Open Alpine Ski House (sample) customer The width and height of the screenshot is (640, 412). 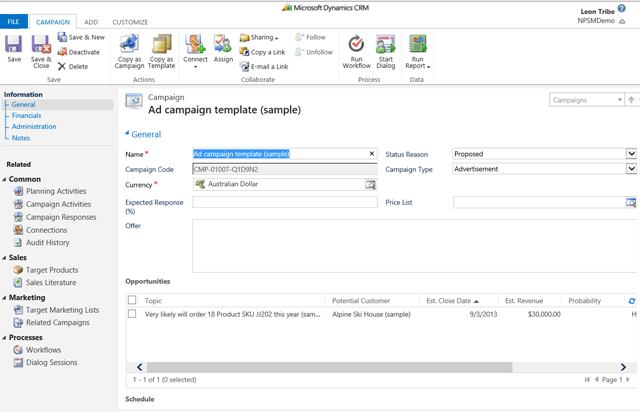(371, 314)
